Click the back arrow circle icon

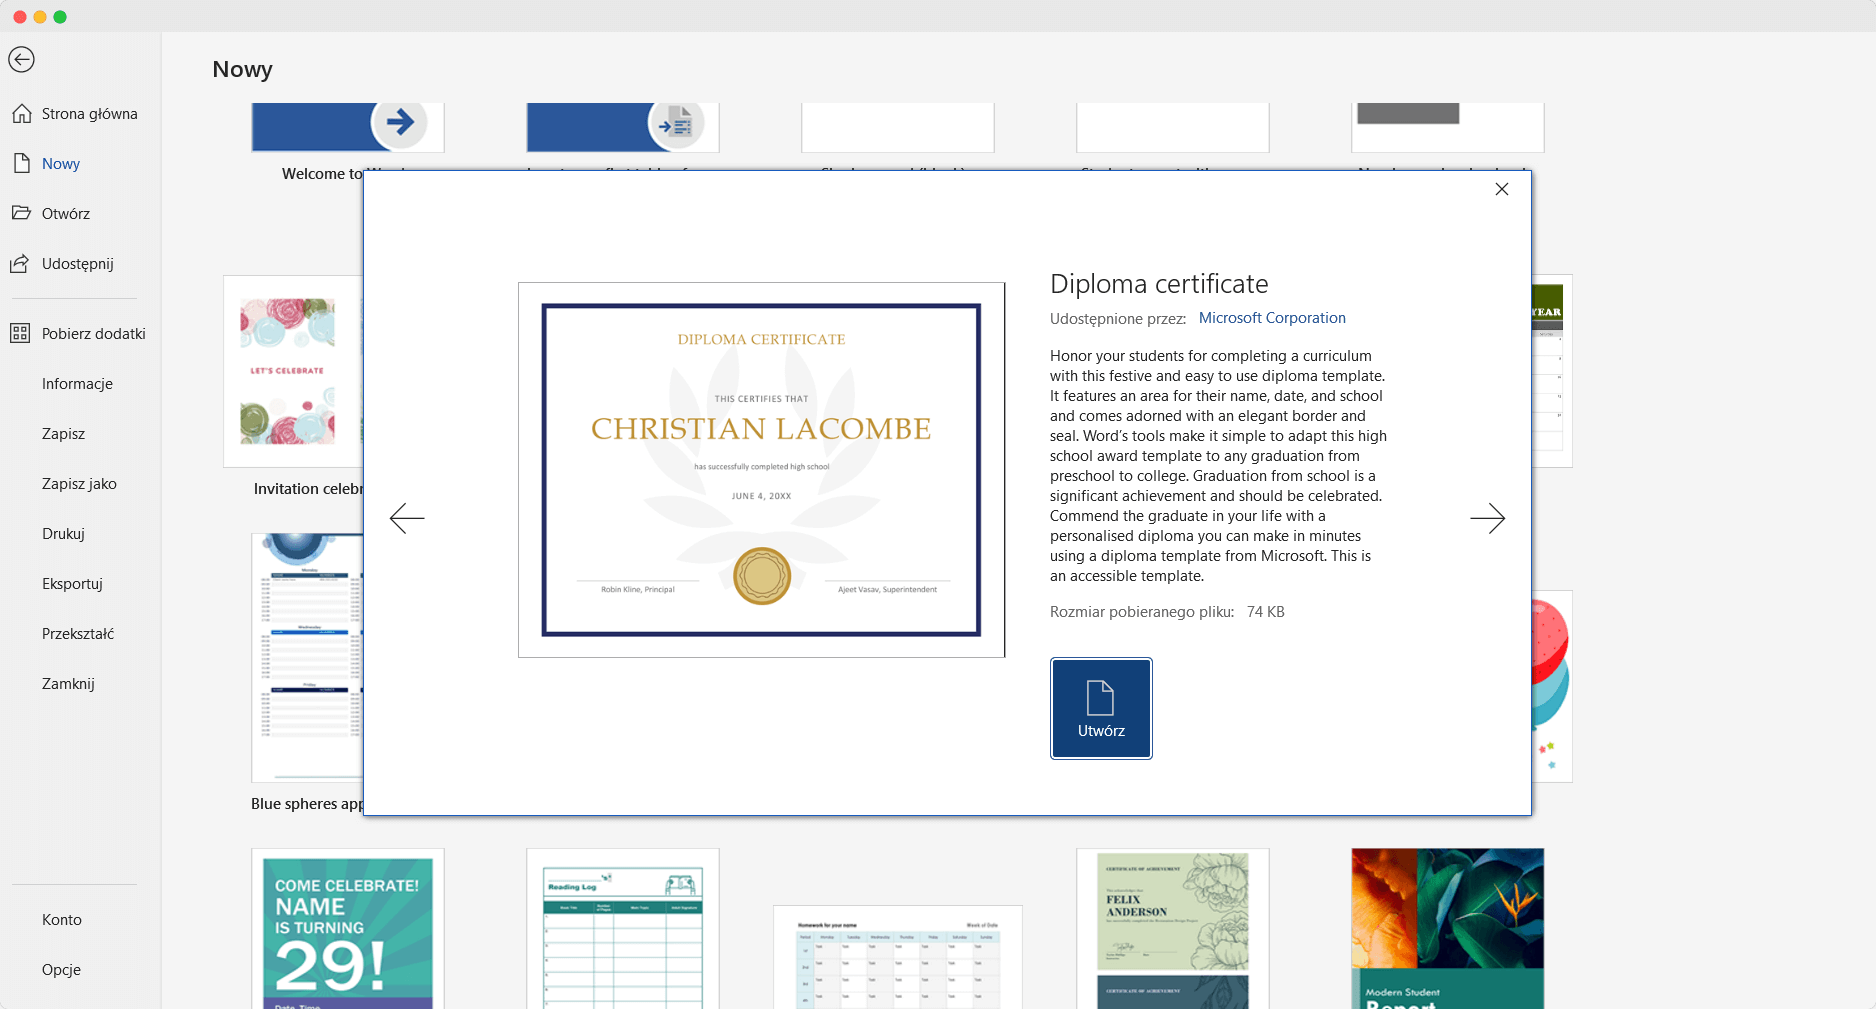(21, 60)
